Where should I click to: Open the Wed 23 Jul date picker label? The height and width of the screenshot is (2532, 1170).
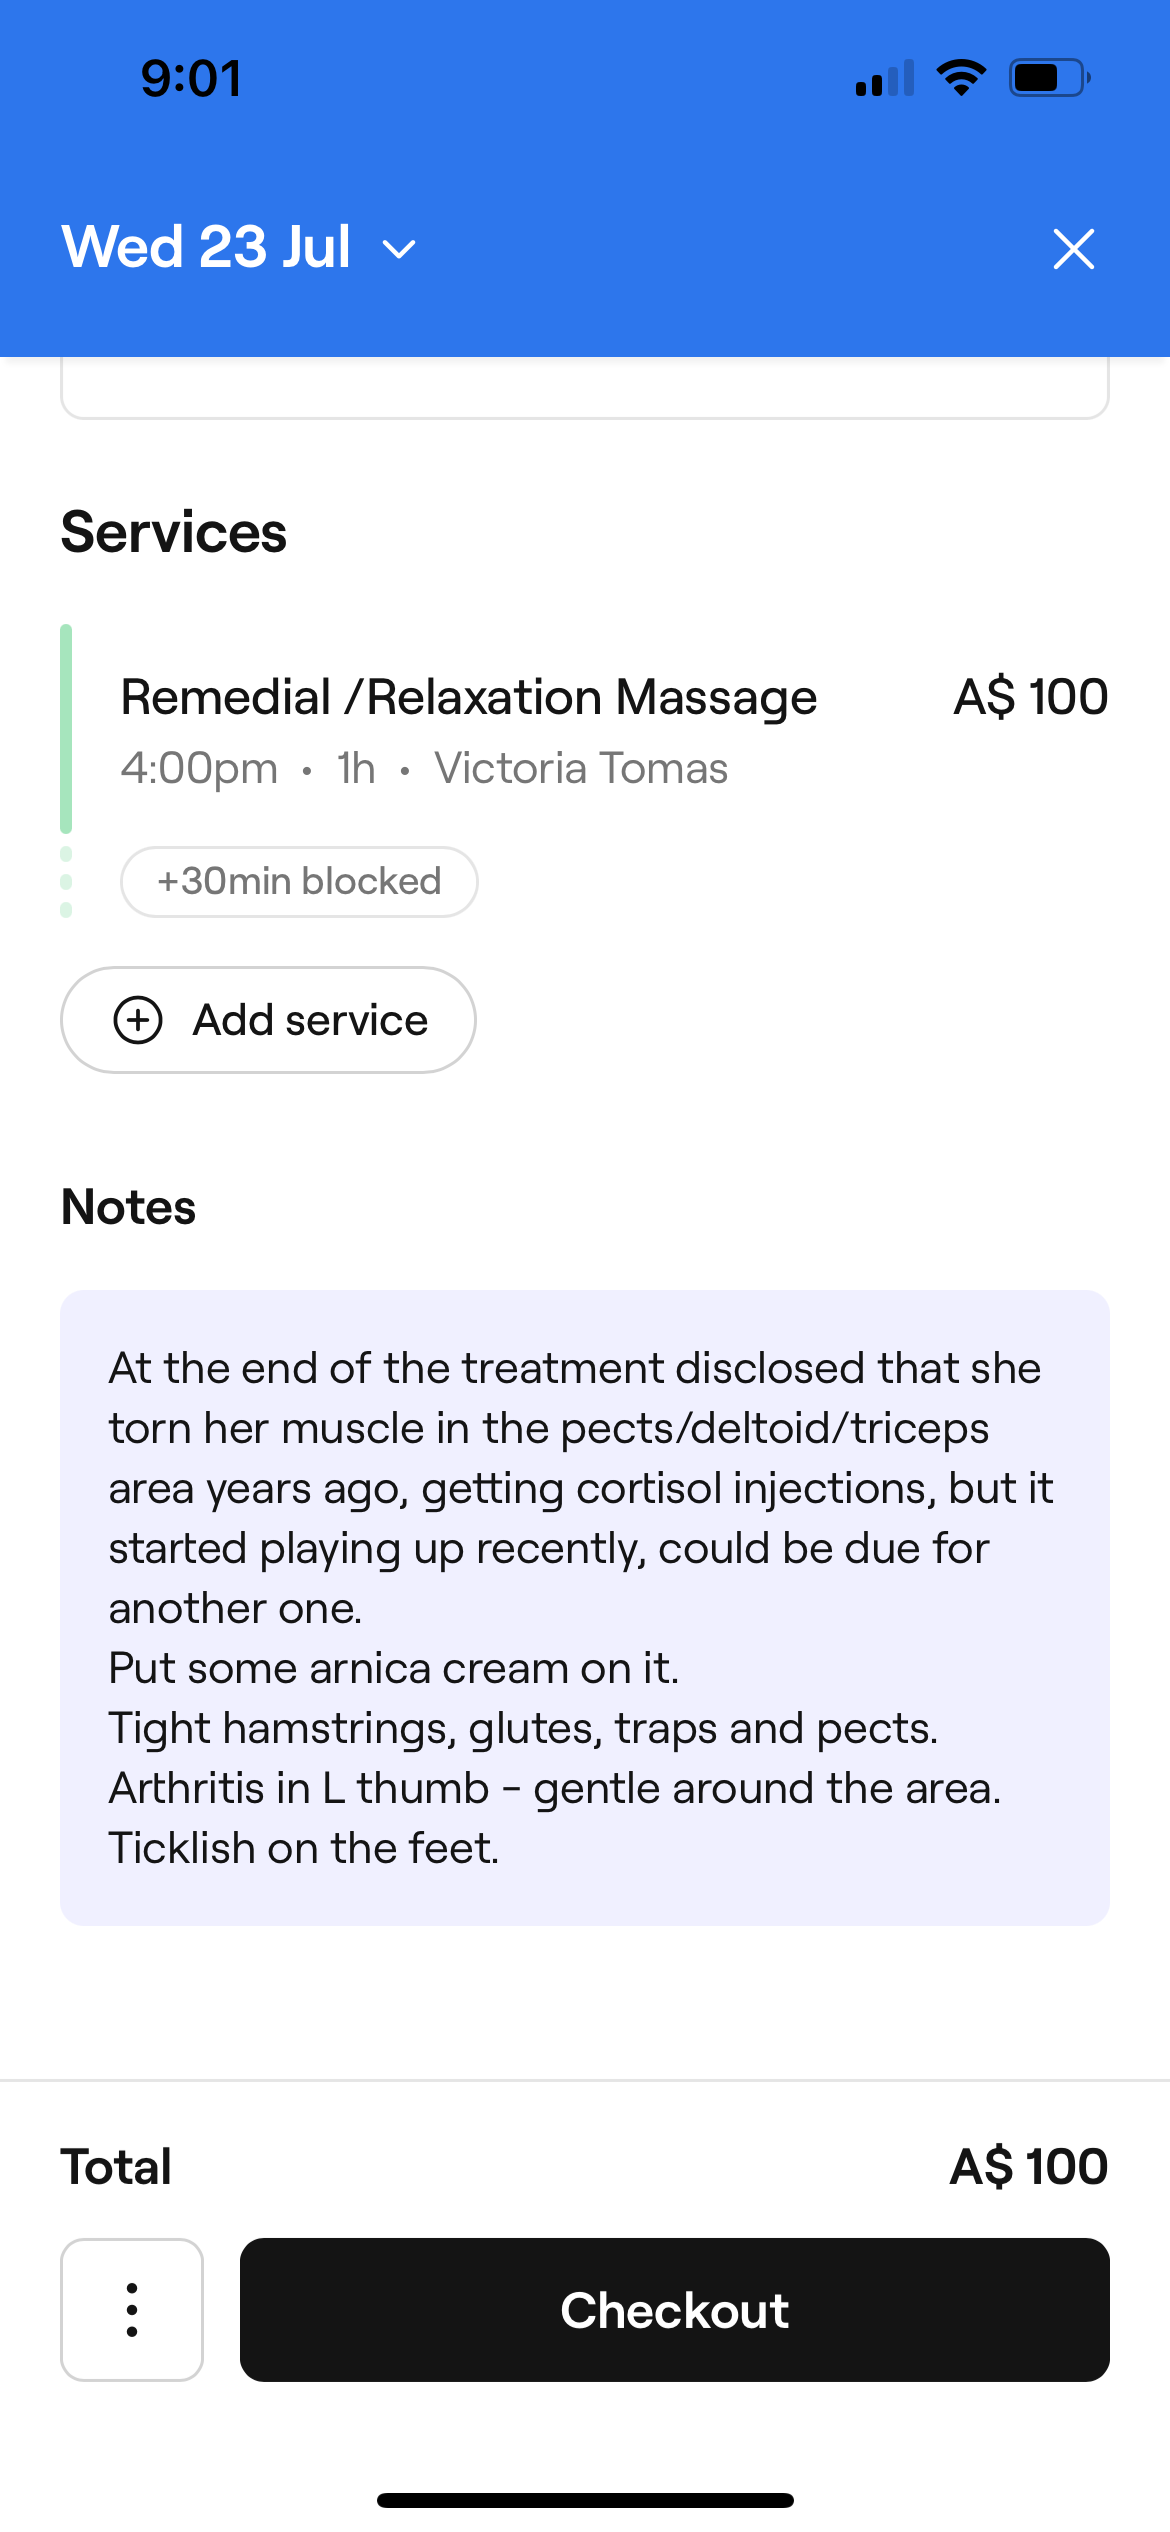(x=206, y=247)
